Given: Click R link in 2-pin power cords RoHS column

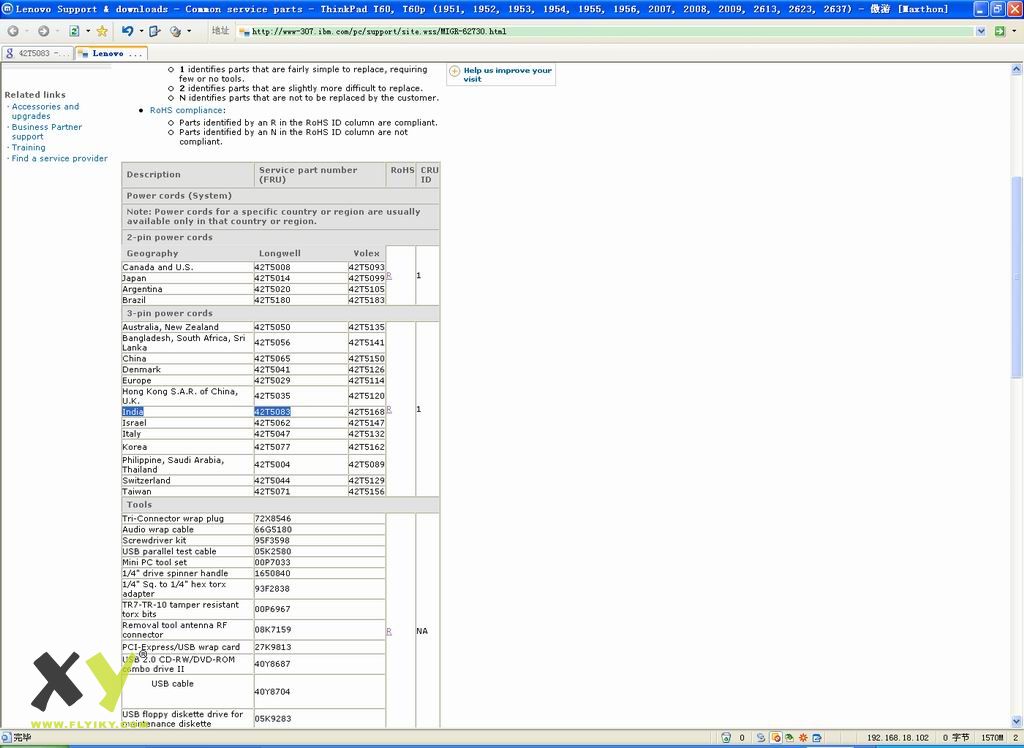Looking at the screenshot, I should tap(389, 276).
